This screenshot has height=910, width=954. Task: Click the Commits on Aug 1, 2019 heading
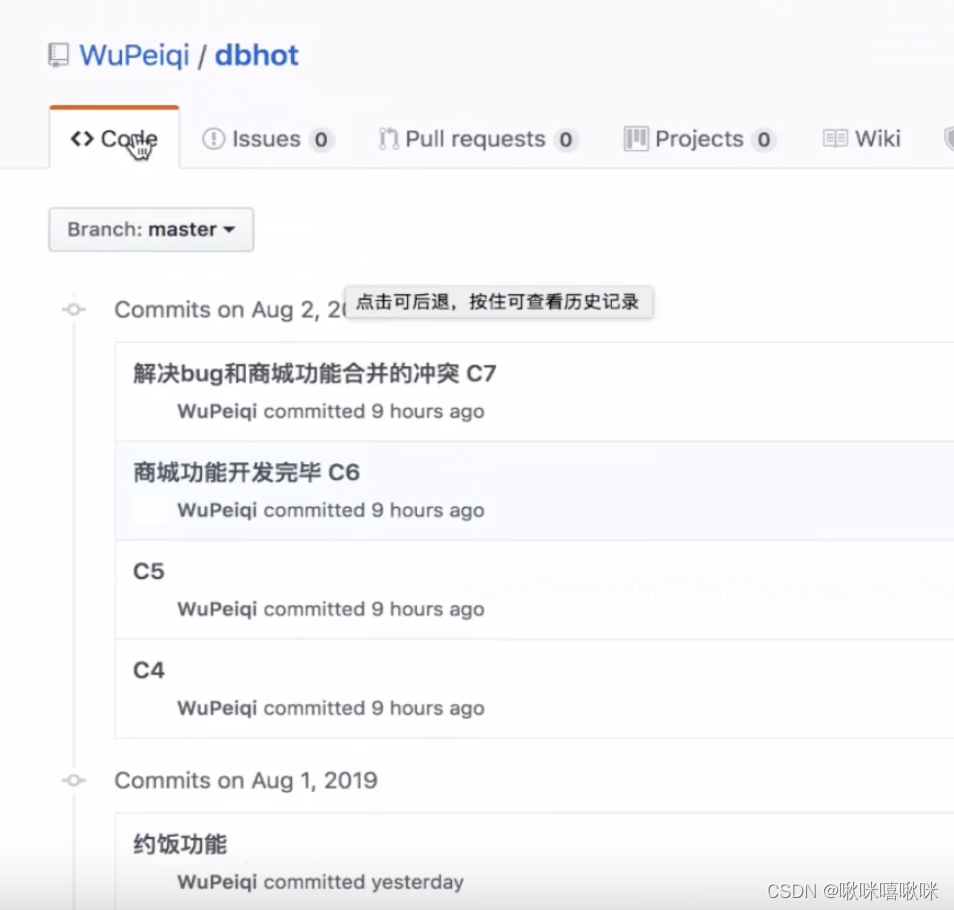(246, 780)
